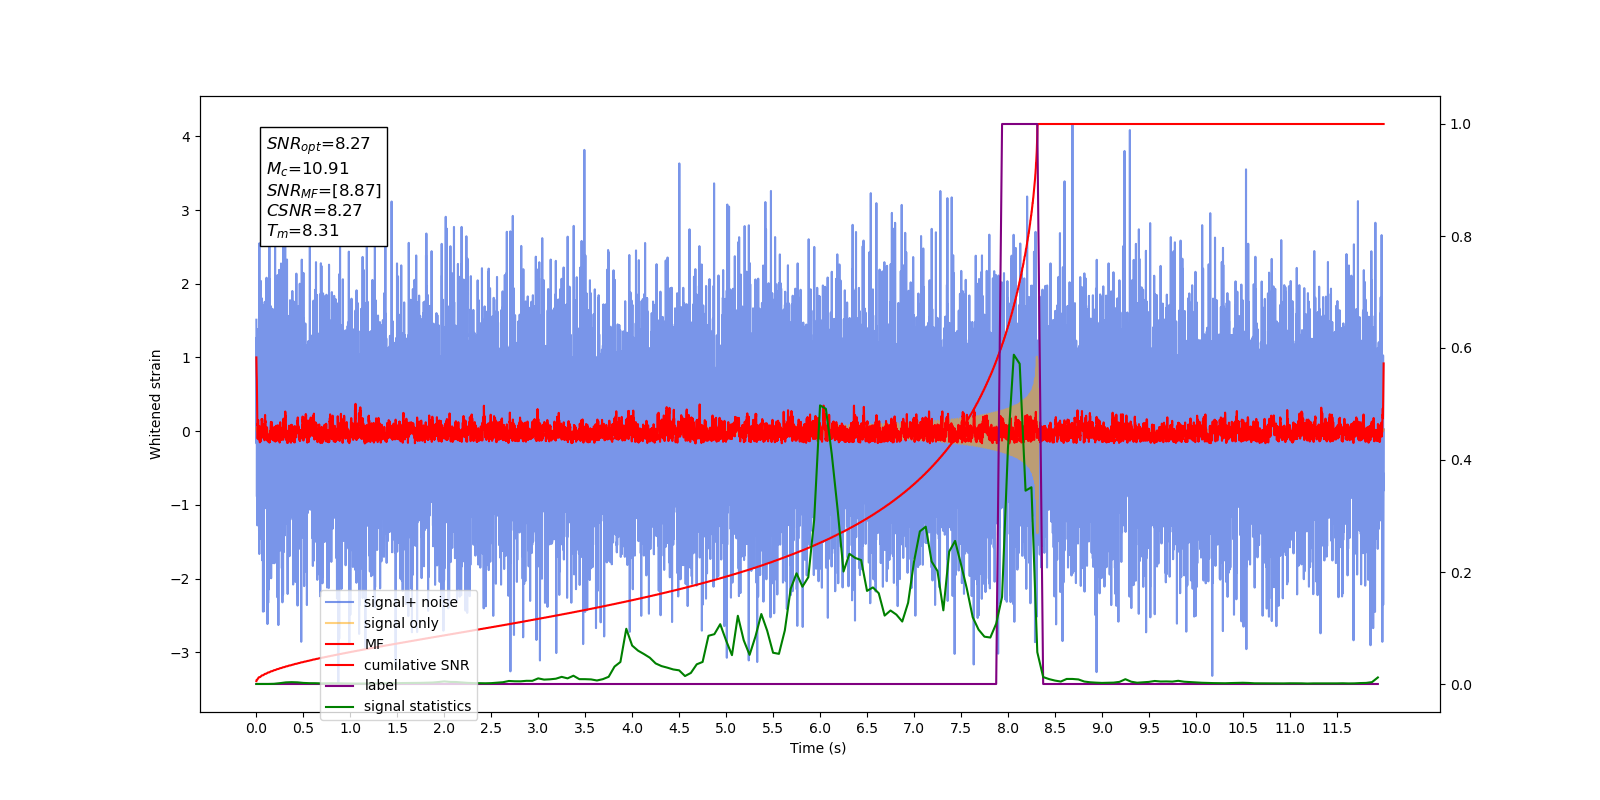Click the 0.6 tick on right axis

[x=1461, y=349]
